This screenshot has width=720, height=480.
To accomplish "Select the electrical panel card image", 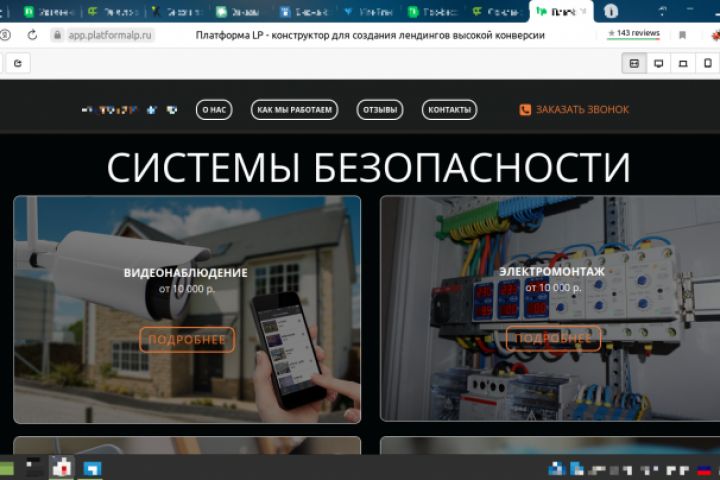I will click(550, 309).
